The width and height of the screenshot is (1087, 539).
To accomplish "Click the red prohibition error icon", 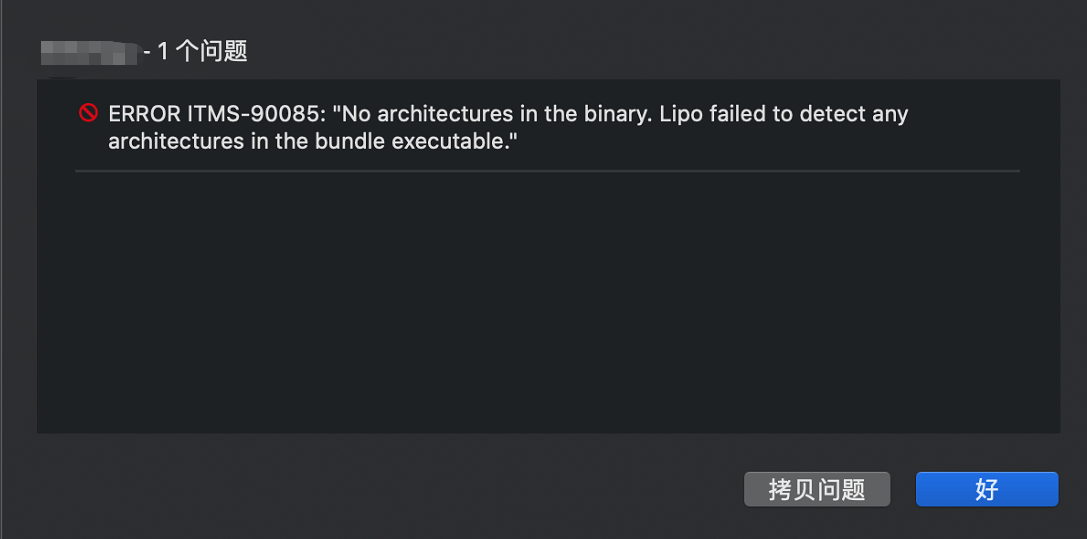I will 88,112.
